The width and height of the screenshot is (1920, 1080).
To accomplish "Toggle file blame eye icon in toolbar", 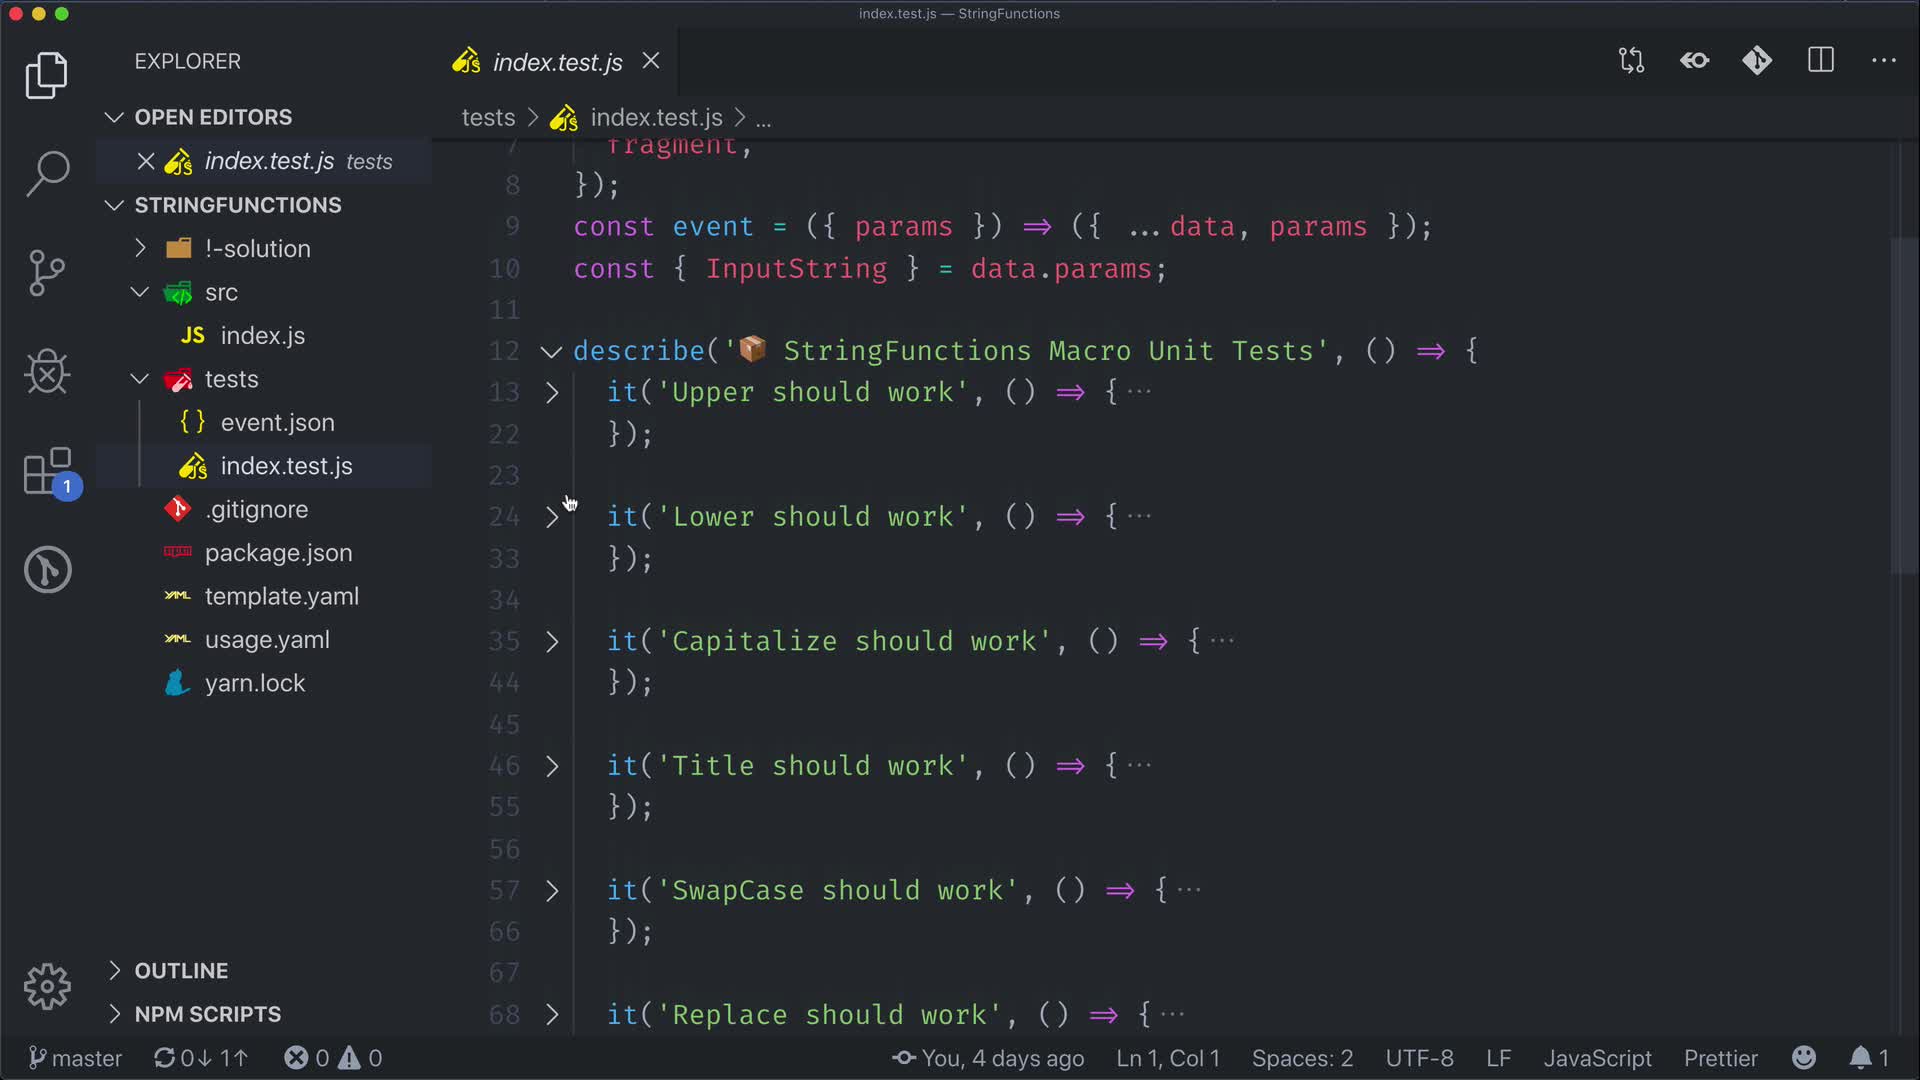I will [x=1695, y=61].
